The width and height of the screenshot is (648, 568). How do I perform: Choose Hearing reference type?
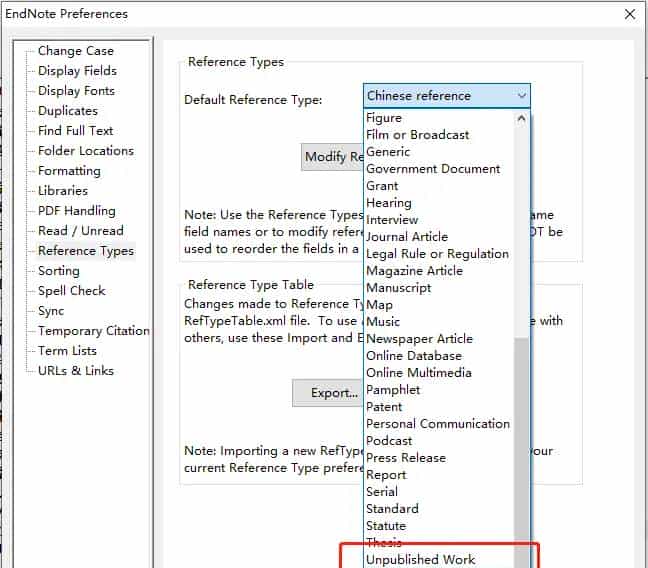pos(440,203)
